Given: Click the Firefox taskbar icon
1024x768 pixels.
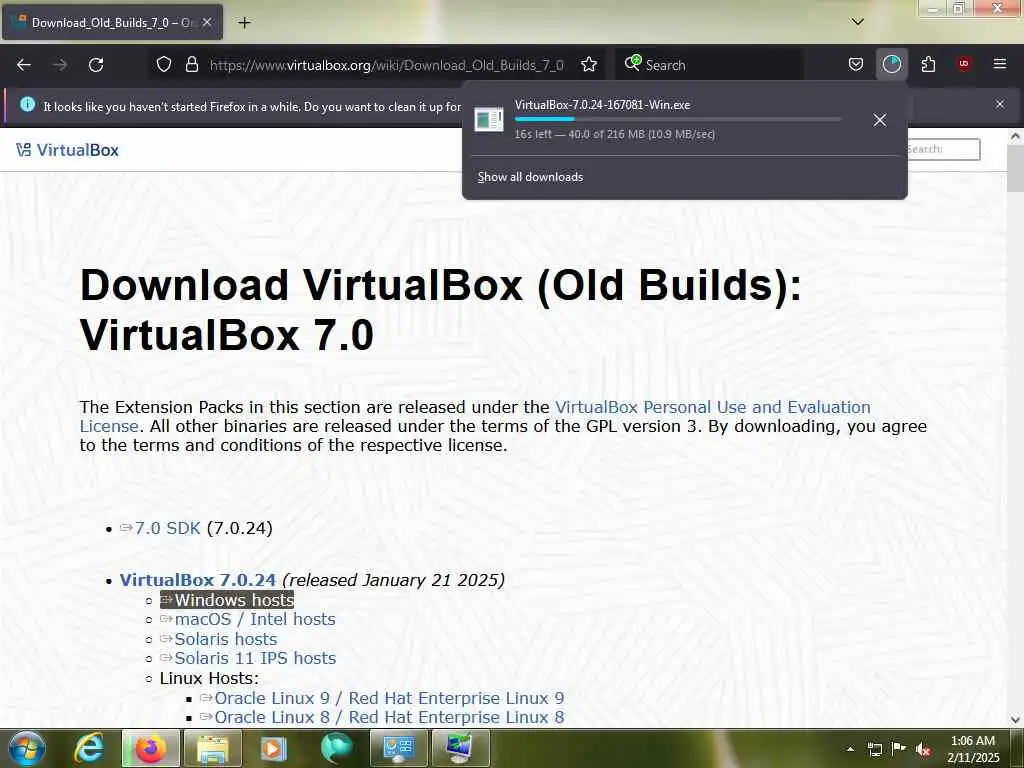Looking at the screenshot, I should 150,748.
